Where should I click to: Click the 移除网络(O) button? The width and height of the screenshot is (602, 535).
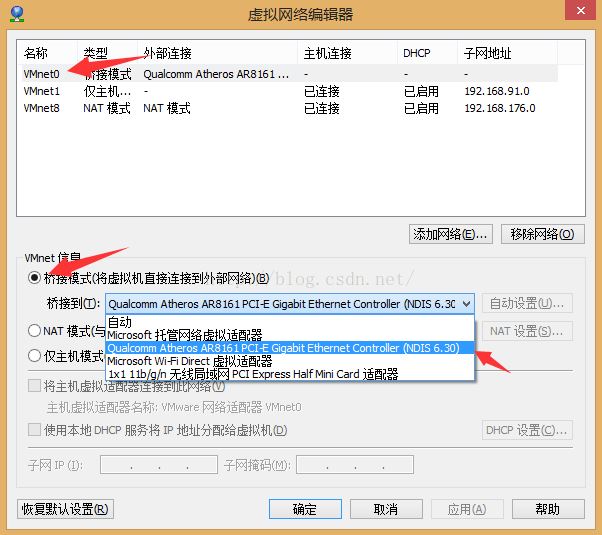542,234
